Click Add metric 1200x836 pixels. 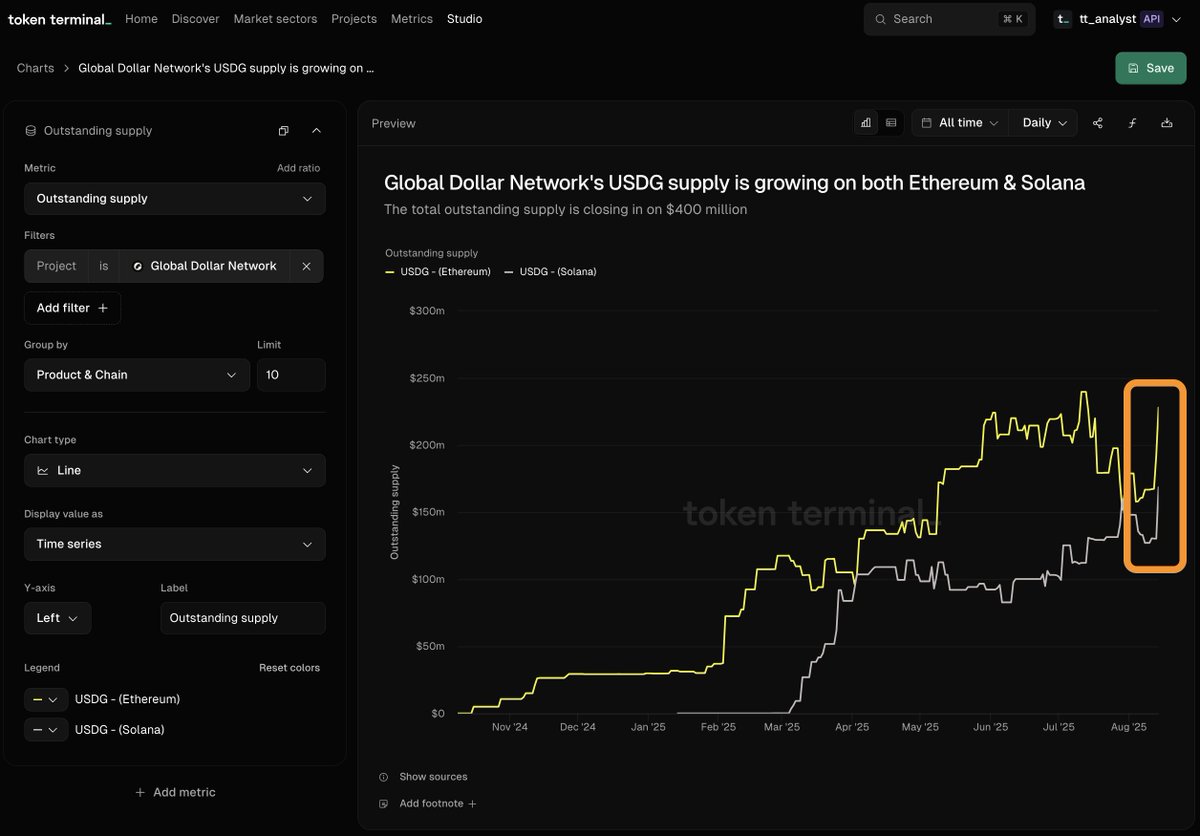[175, 792]
